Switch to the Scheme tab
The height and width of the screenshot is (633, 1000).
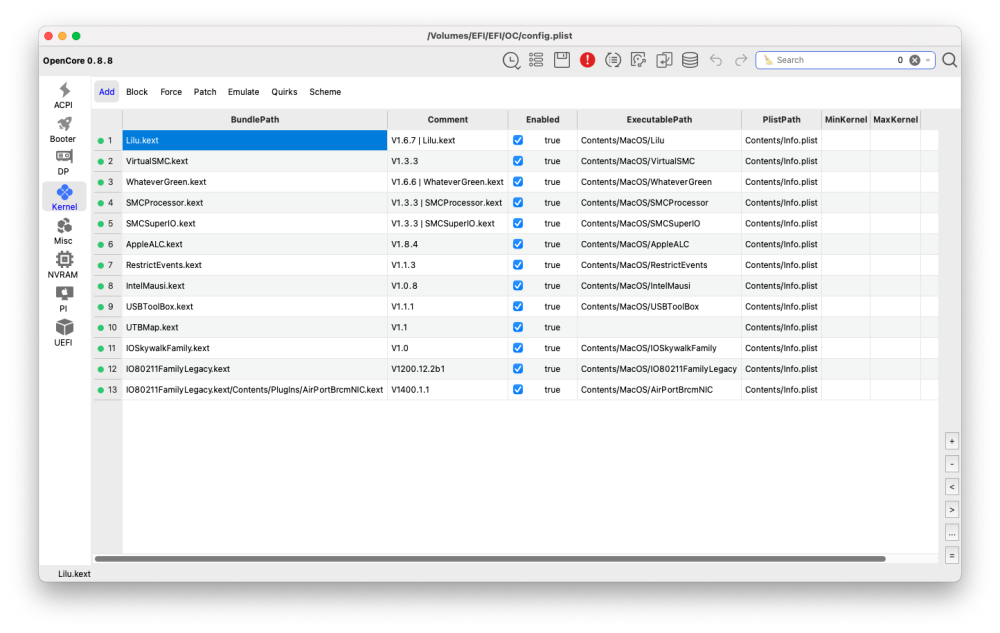325,92
